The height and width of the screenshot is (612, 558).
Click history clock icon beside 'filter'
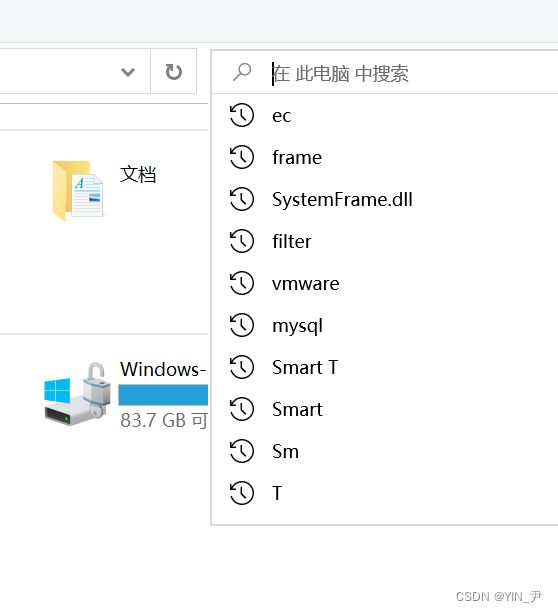coord(242,241)
